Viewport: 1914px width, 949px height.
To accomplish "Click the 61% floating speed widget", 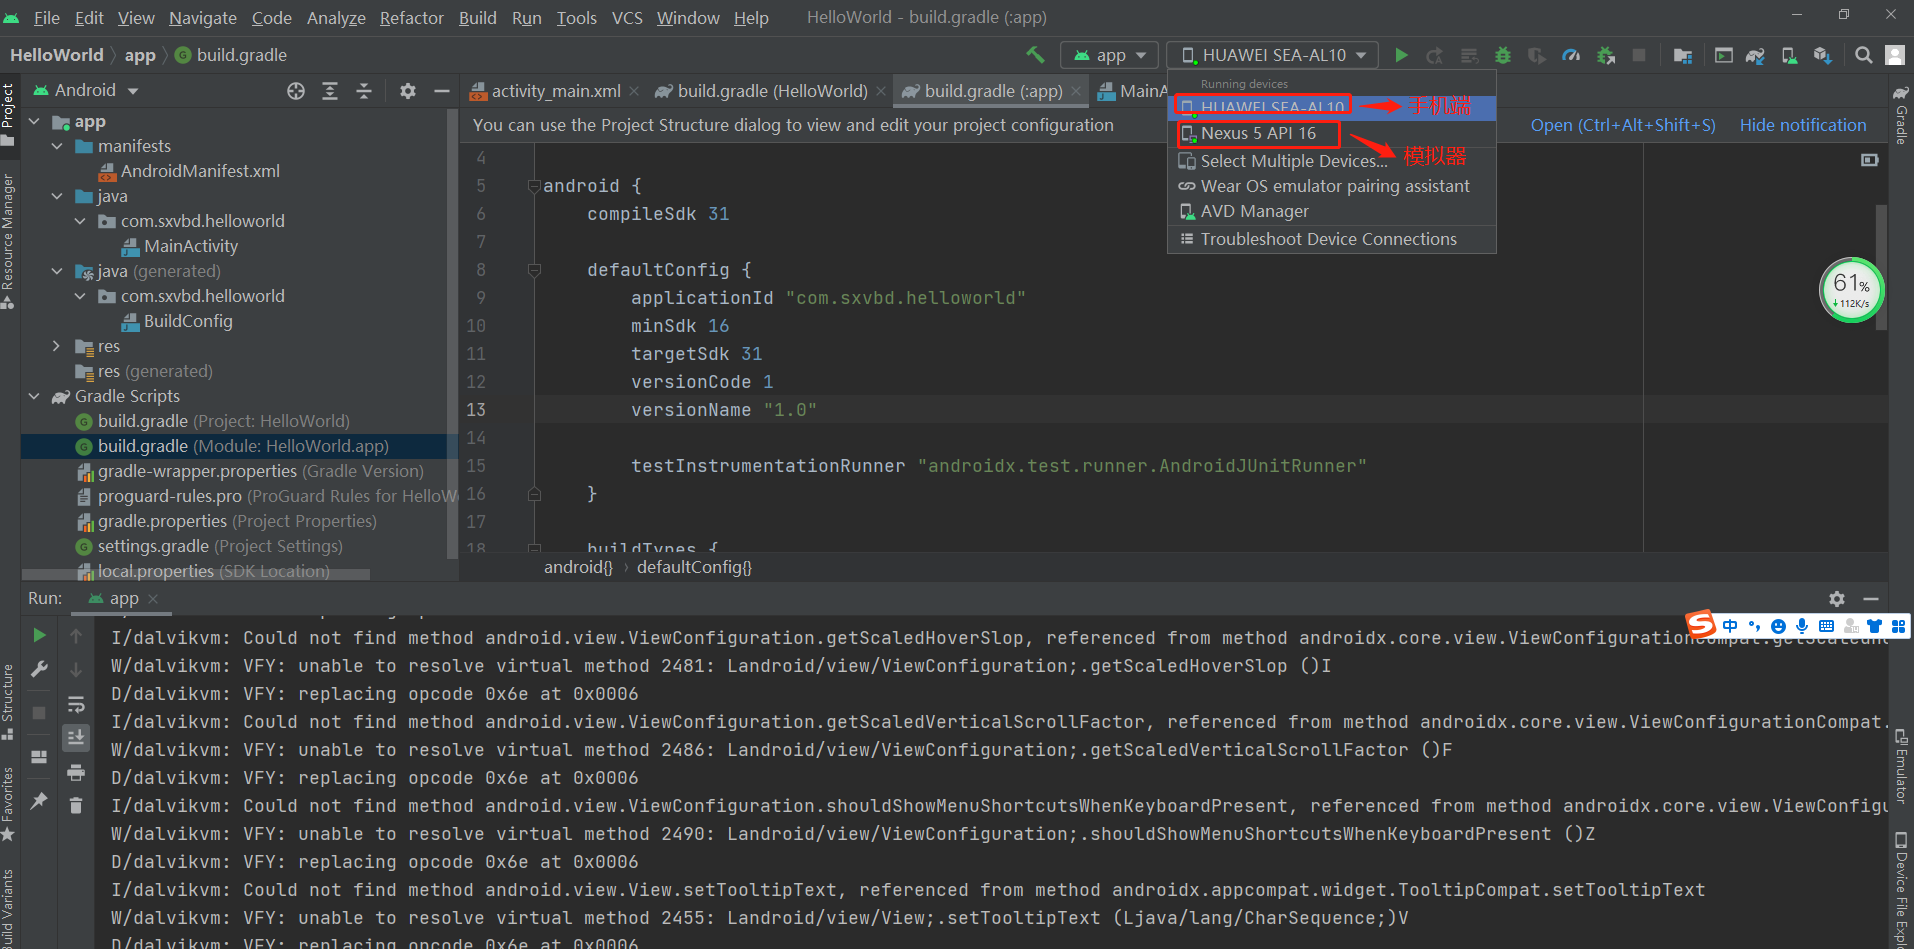I will coord(1851,291).
